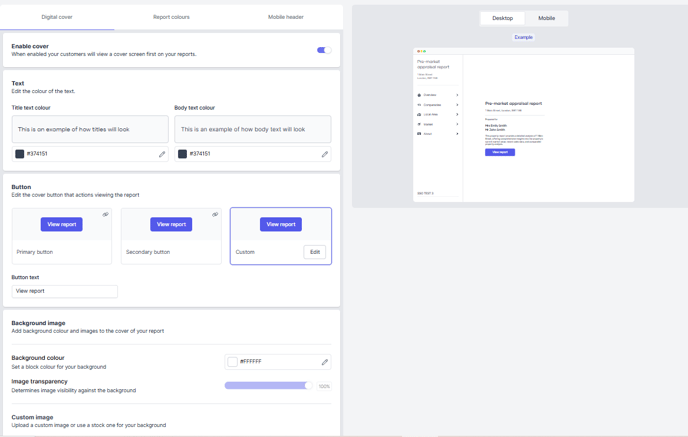Switch to the Report colours tab
The height and width of the screenshot is (437, 688).
pyautogui.click(x=171, y=17)
